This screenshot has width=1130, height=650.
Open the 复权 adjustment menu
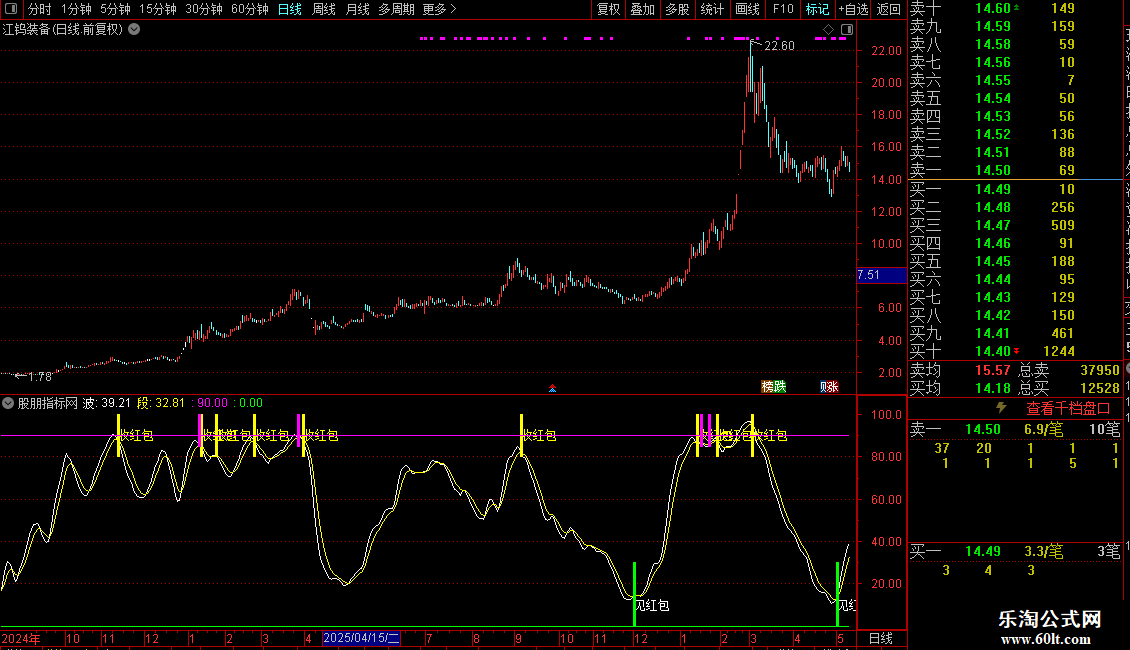[x=608, y=9]
